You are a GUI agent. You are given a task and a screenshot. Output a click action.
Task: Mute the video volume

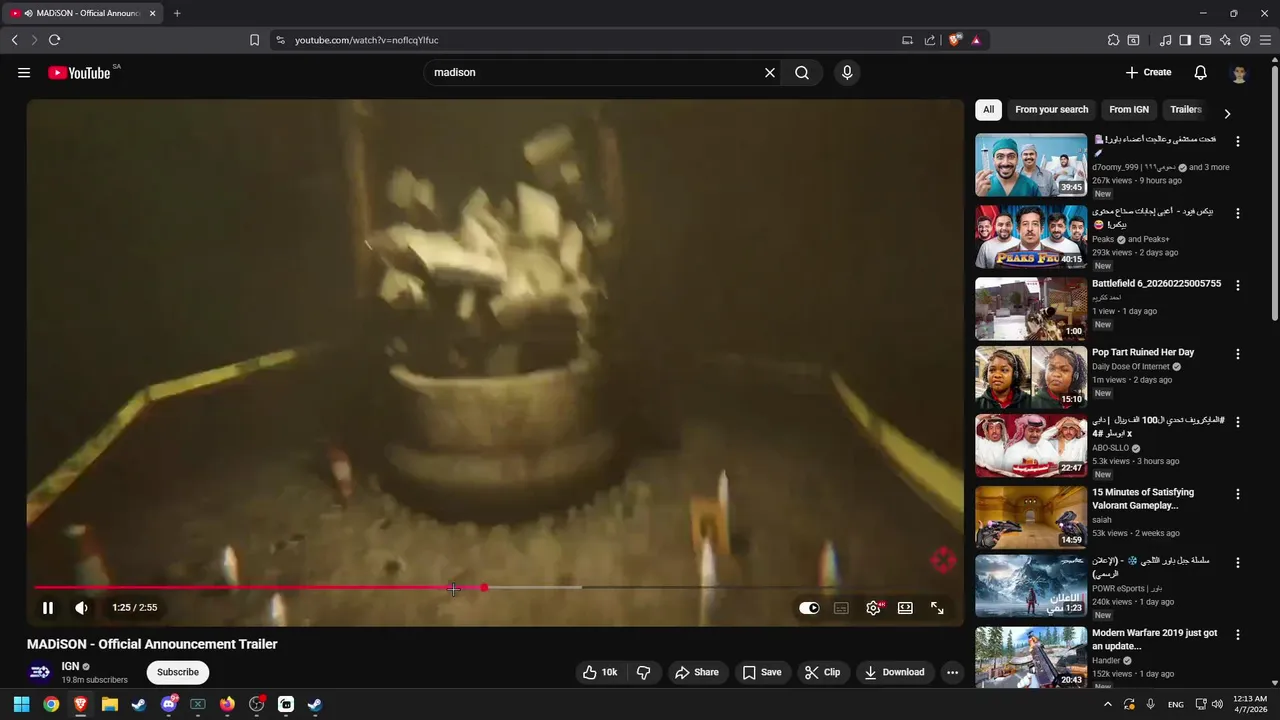pos(82,607)
